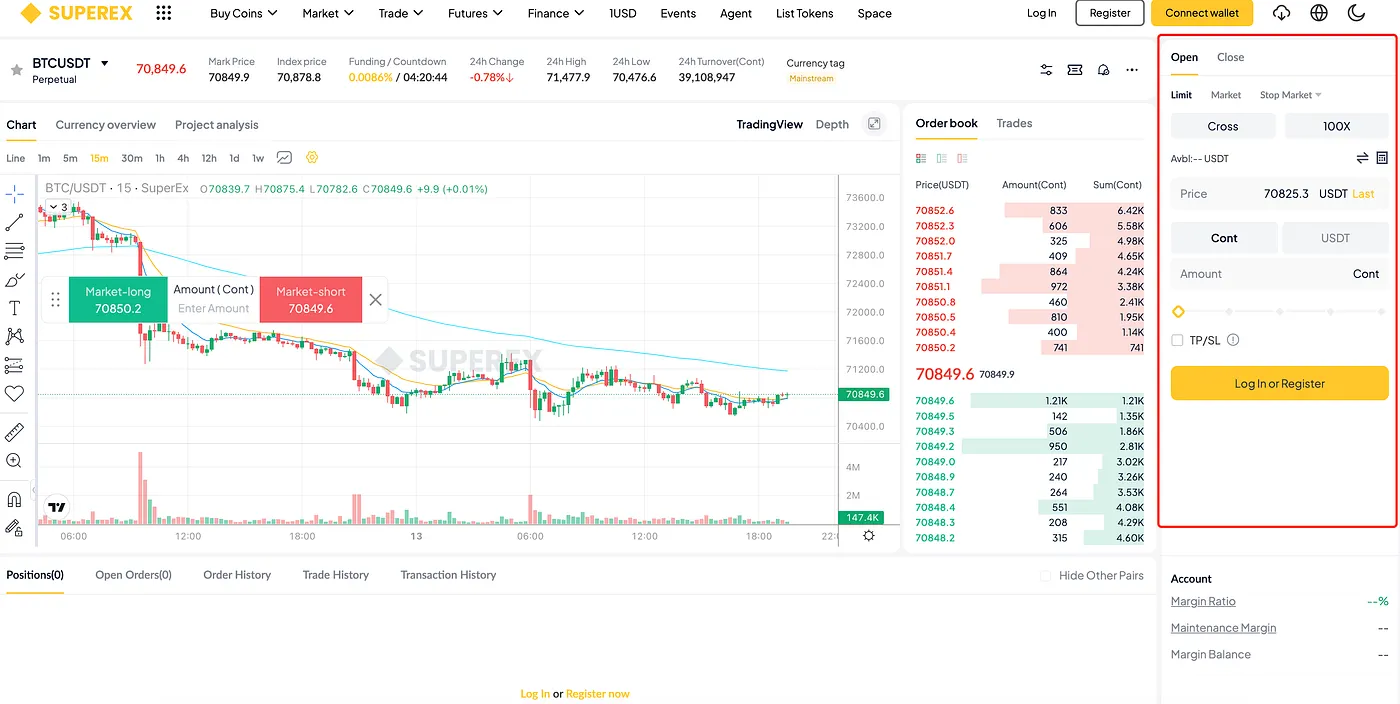1400x704 pixels.
Task: Switch to the Close tab in order panel
Action: click(1230, 57)
